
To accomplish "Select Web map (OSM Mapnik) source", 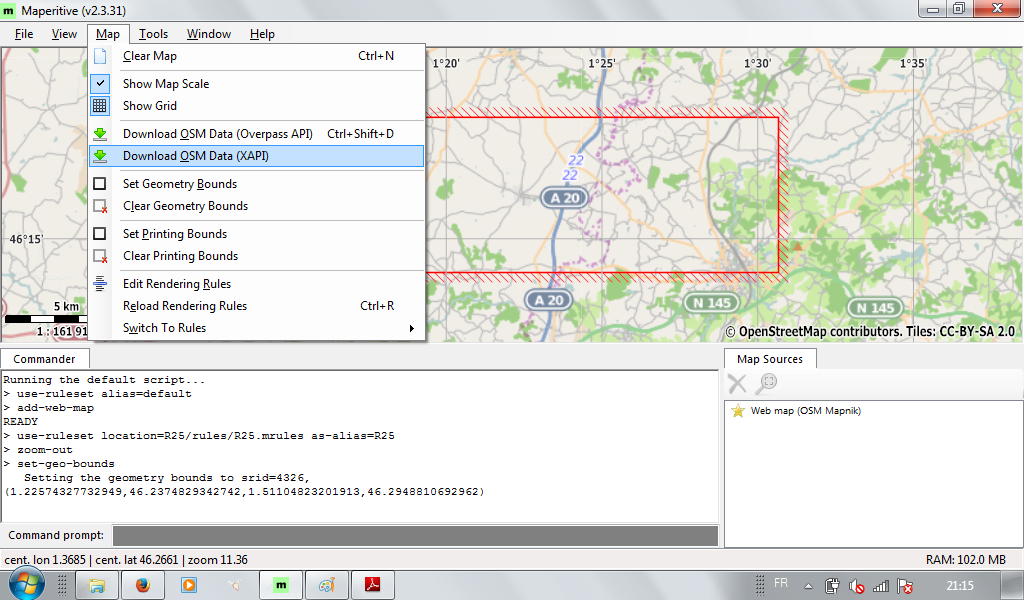I will click(805, 411).
